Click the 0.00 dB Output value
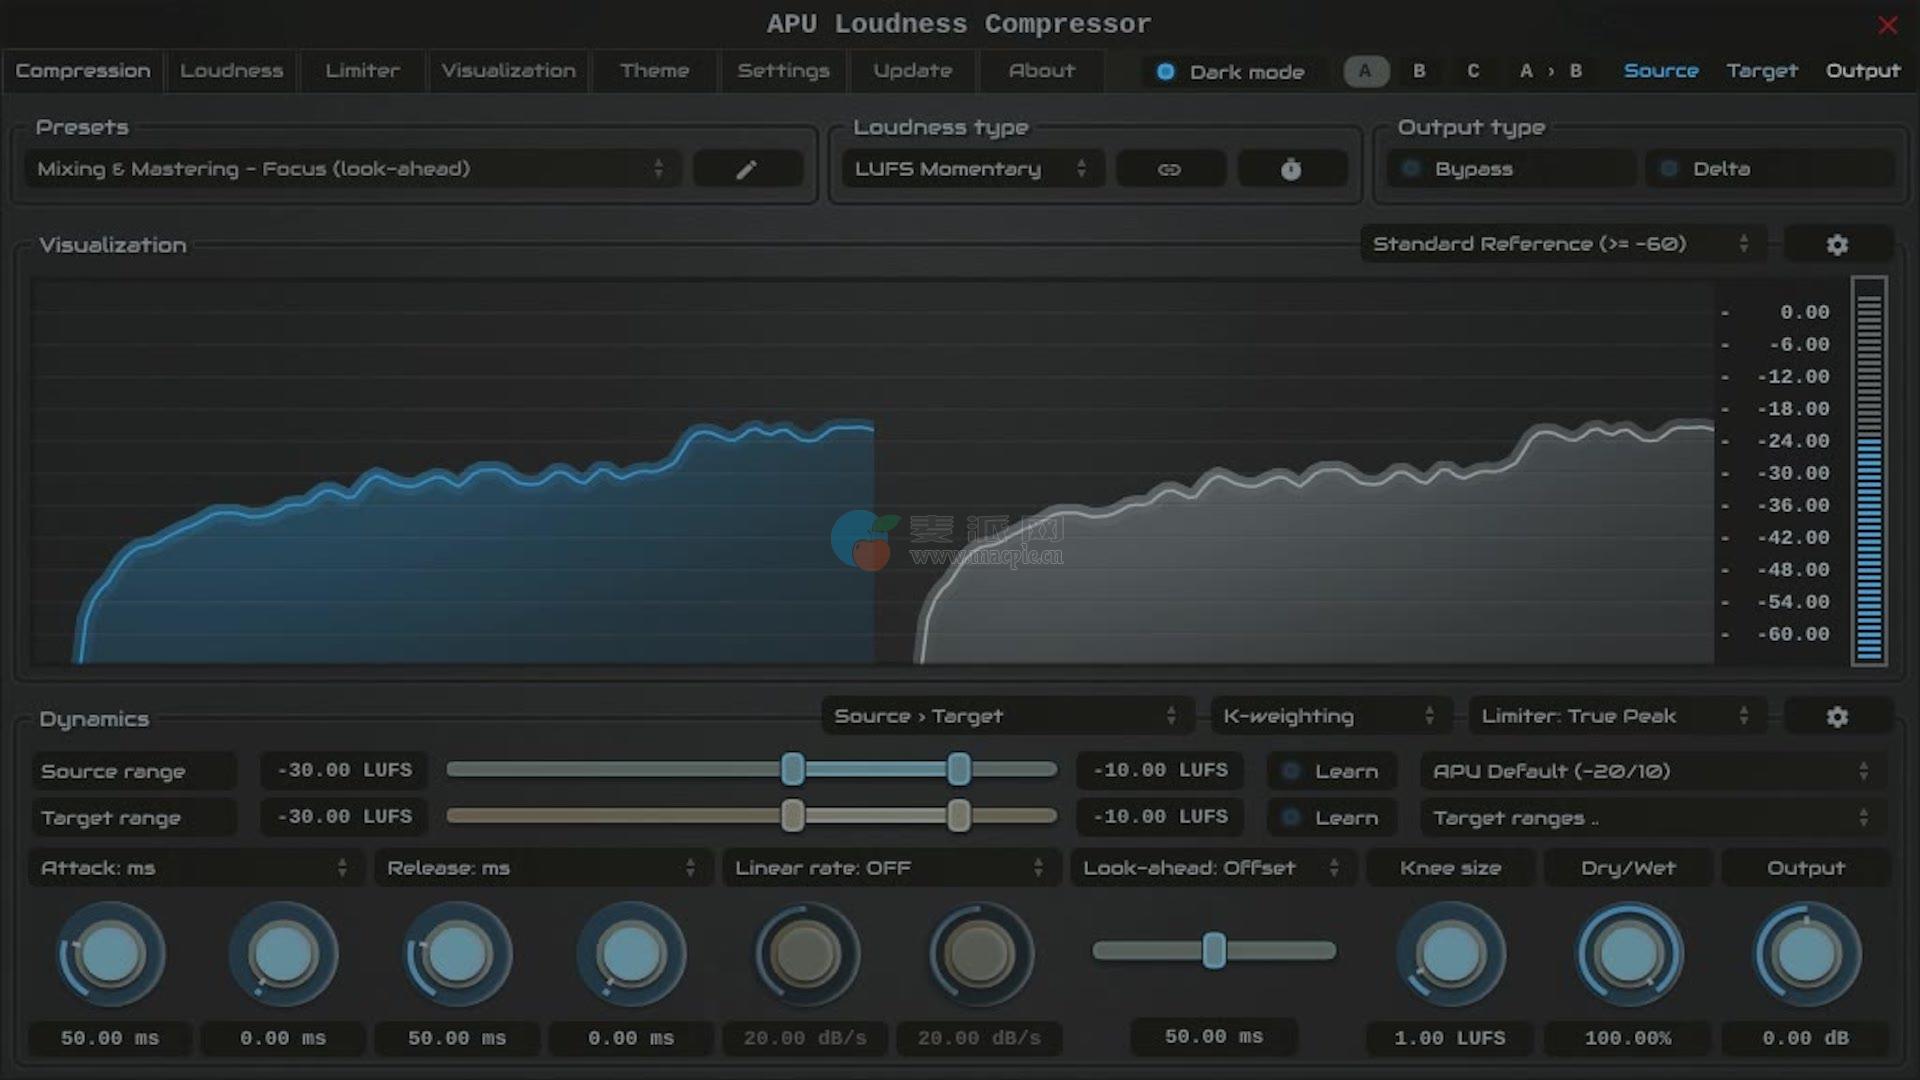This screenshot has width=1920, height=1080. [x=1806, y=1038]
